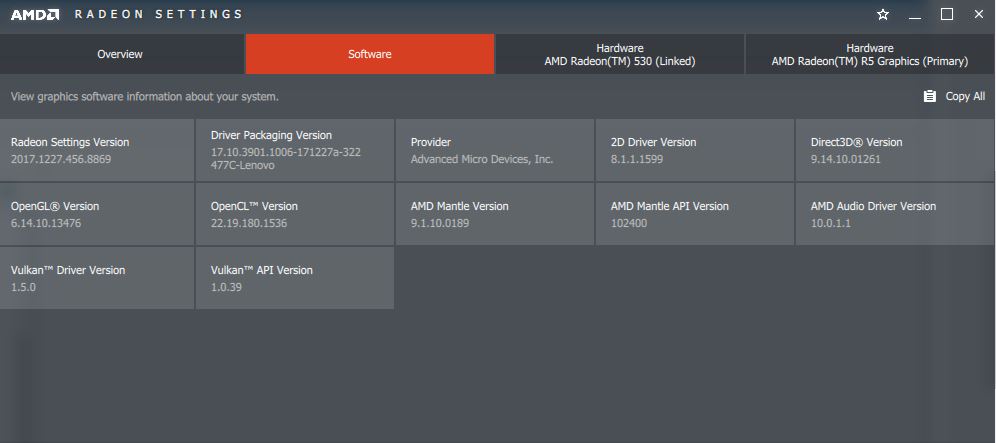Select the Driver Packaging Version tile
996x443 pixels.
tap(295, 150)
